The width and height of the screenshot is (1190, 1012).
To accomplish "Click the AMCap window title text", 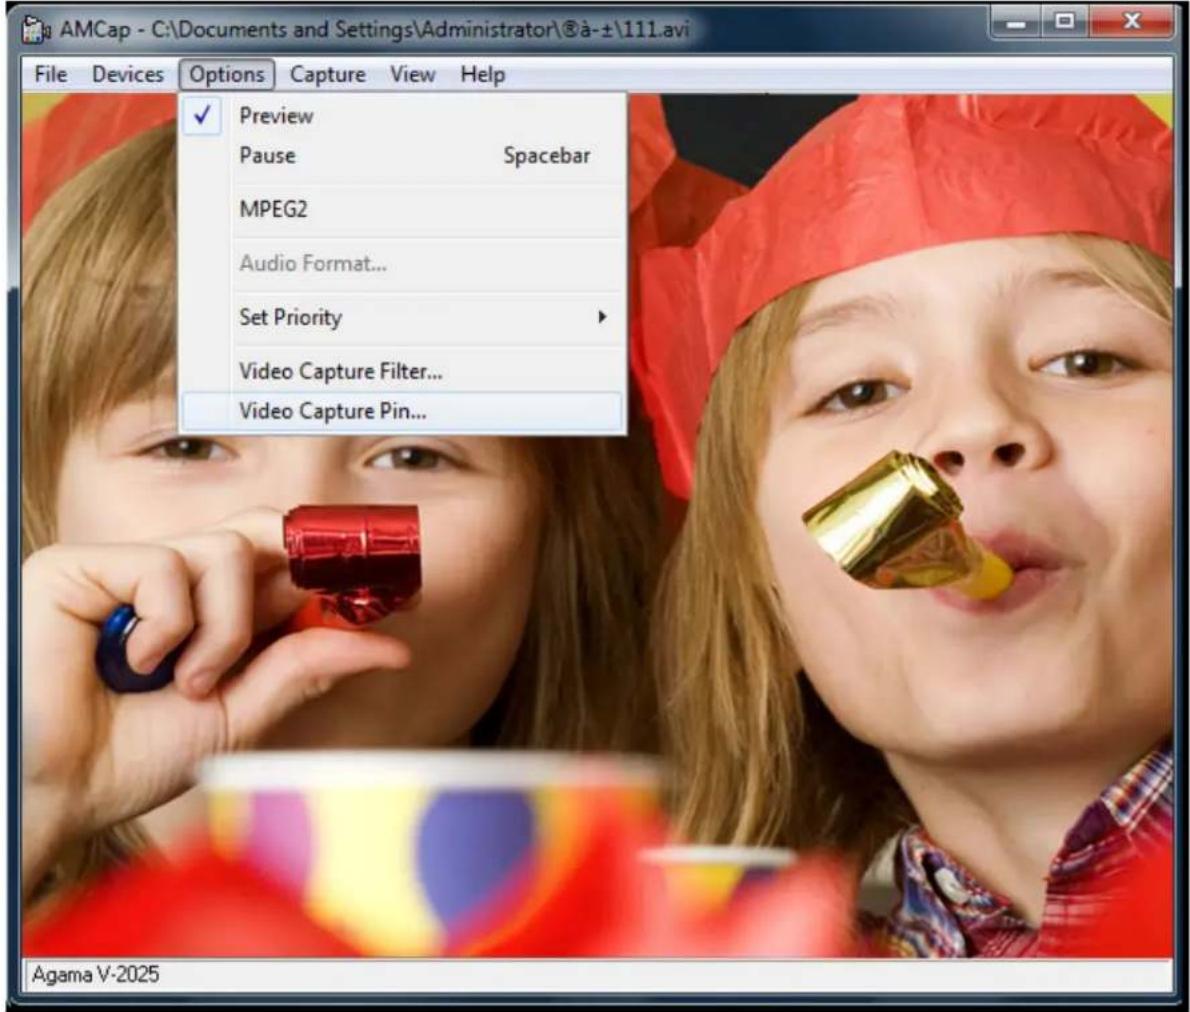I will click(374, 30).
